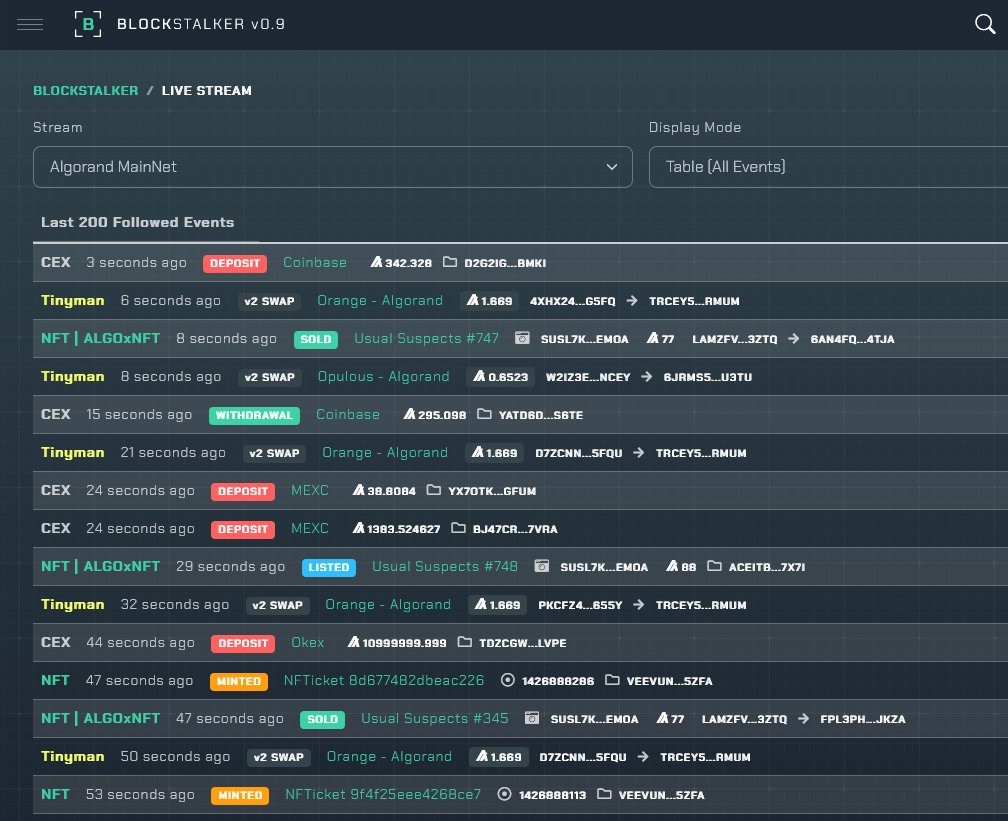The height and width of the screenshot is (821, 1008).
Task: Click the v2 SWAP chip on the Opulous row
Action: click(x=269, y=377)
